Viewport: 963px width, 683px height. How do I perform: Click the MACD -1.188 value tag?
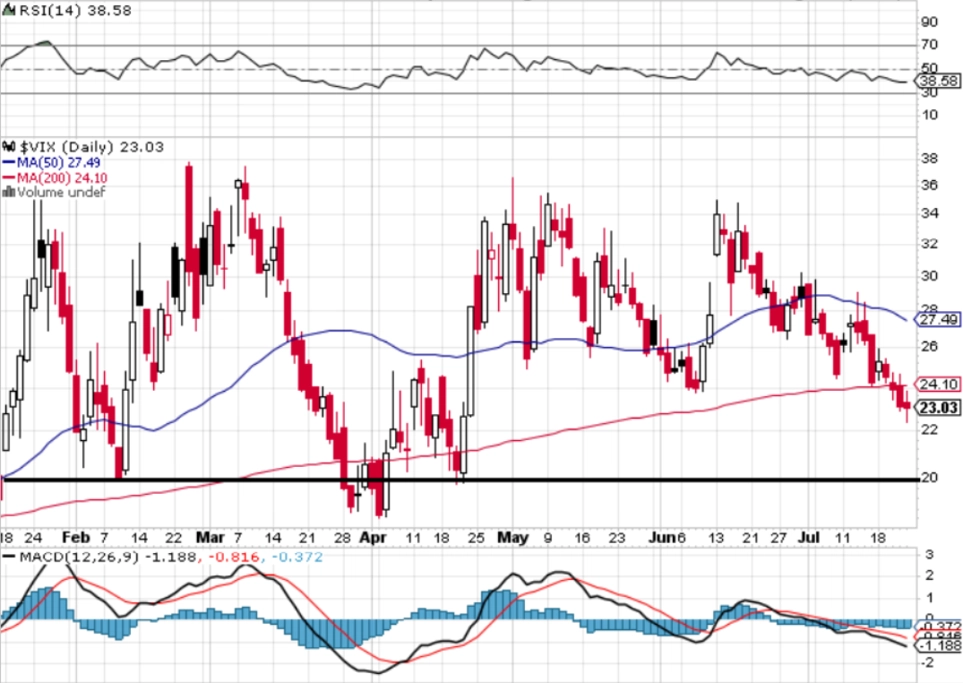pos(938,646)
